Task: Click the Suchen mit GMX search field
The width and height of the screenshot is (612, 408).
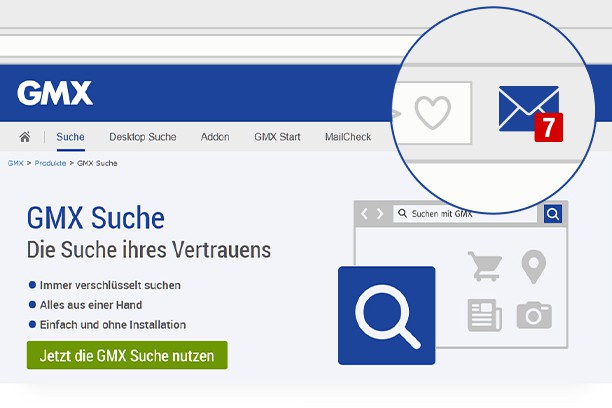Action: pos(464,214)
